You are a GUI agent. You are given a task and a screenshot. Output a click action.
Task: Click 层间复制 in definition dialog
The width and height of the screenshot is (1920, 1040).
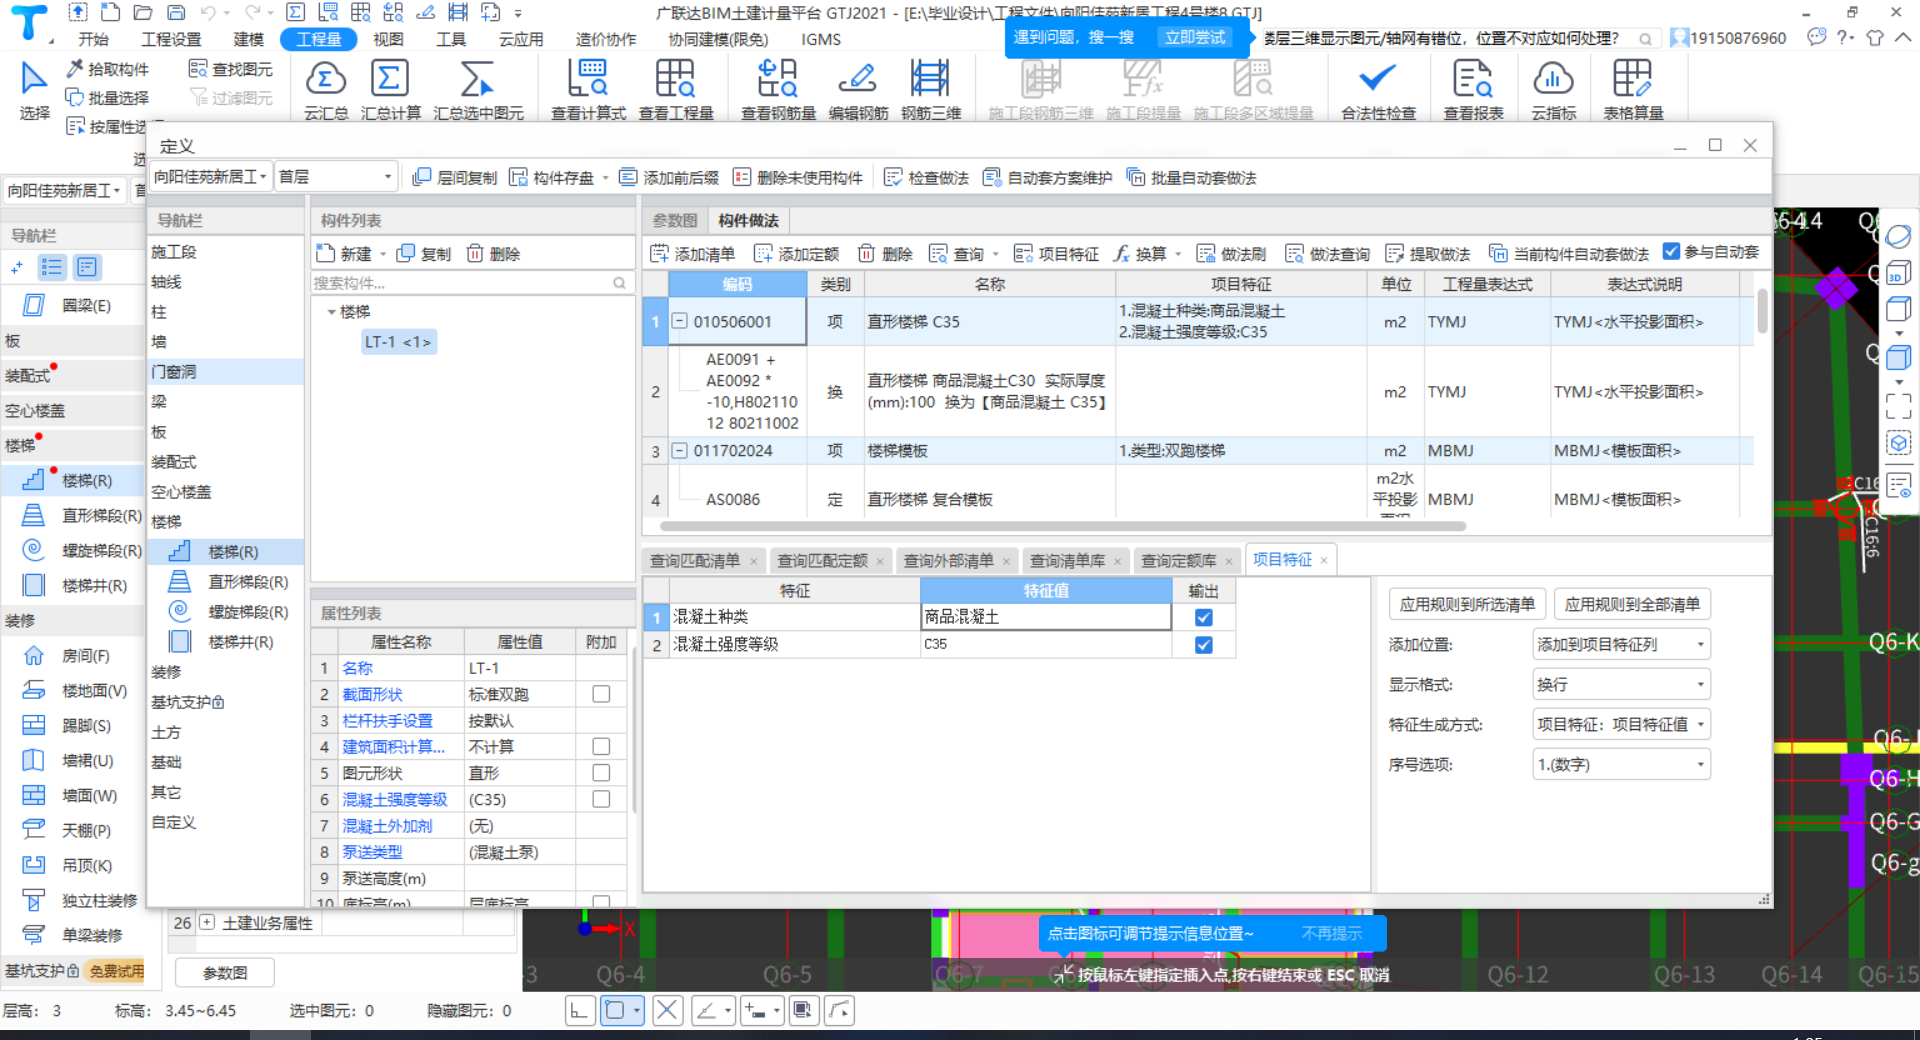coord(455,177)
